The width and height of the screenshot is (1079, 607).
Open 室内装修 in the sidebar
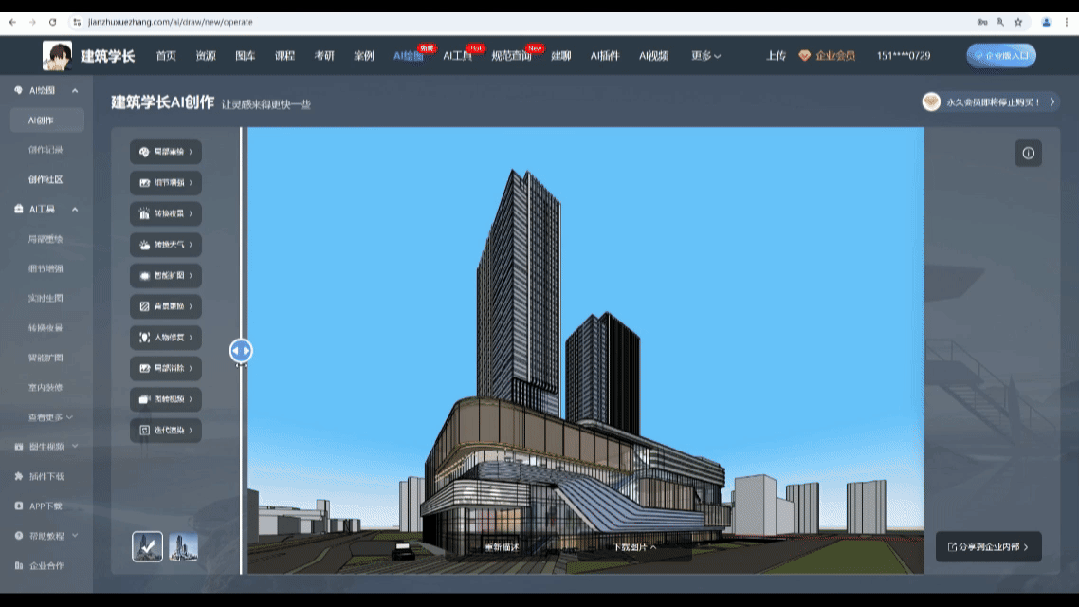45,387
